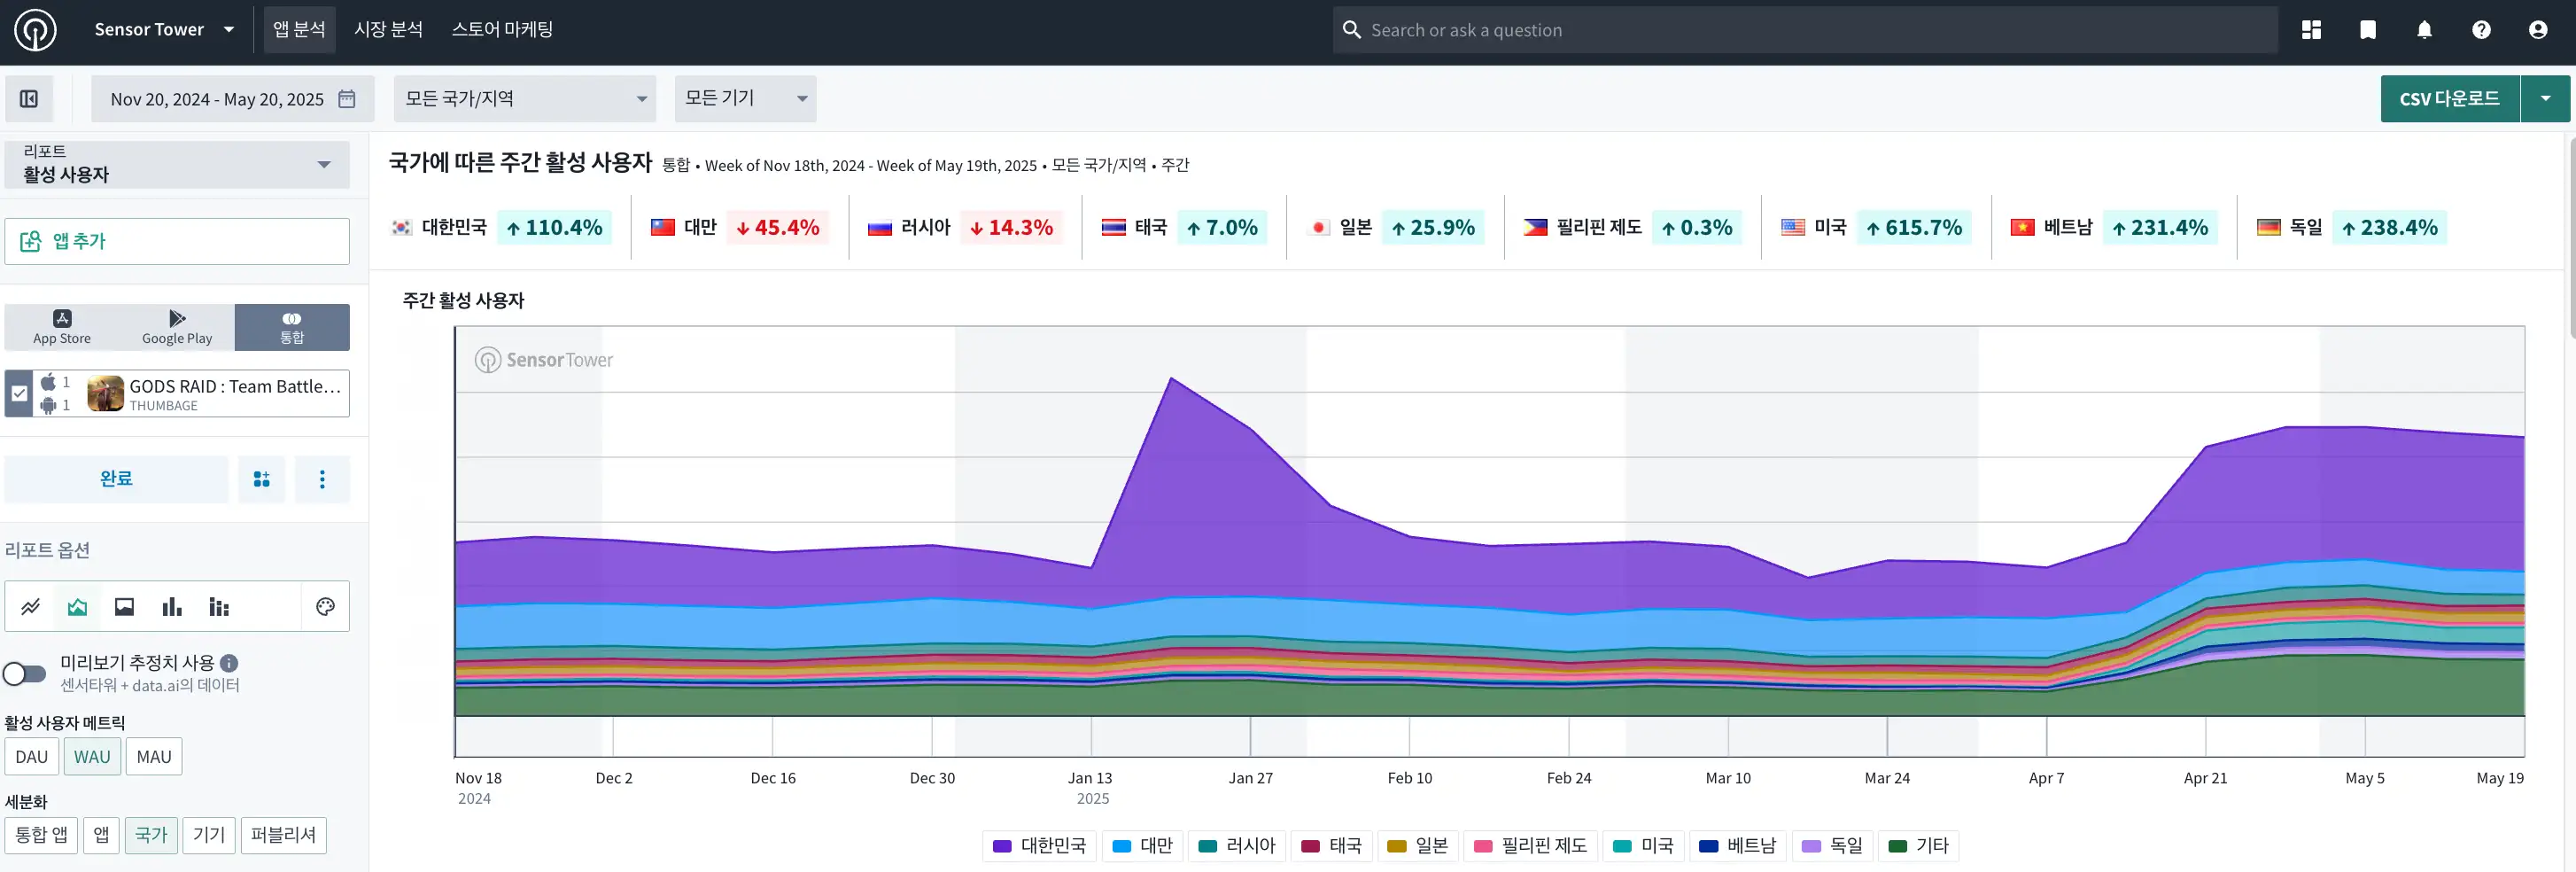Expand the 모든 국가/지역 dropdown
This screenshot has height=872, width=2576.
[525, 99]
